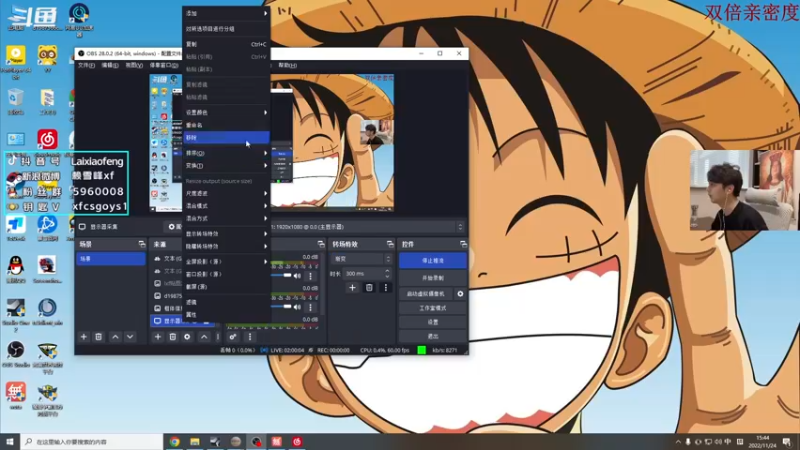The image size is (800, 450).
Task: Click the 启动虚拟摄像机 button
Action: (x=426, y=294)
